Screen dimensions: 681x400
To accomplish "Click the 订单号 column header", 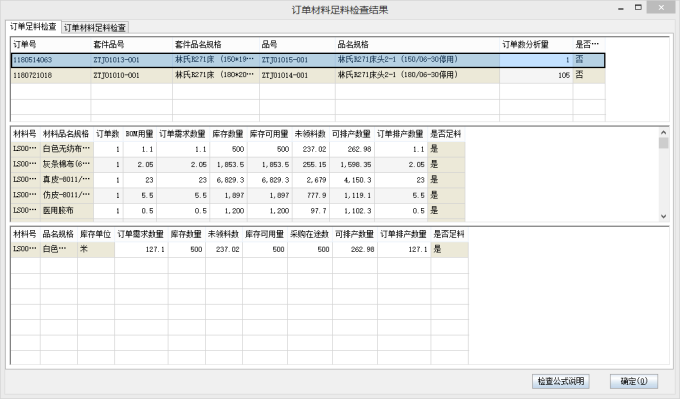I will point(51,44).
